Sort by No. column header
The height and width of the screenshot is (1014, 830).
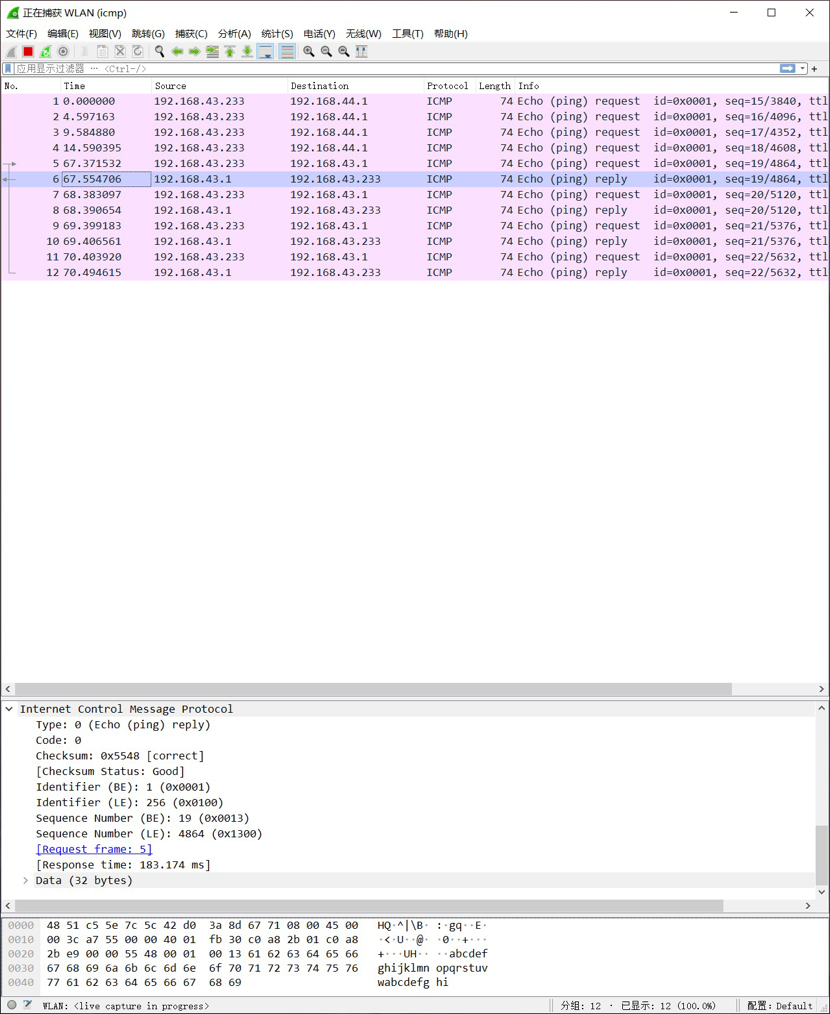click(31, 86)
